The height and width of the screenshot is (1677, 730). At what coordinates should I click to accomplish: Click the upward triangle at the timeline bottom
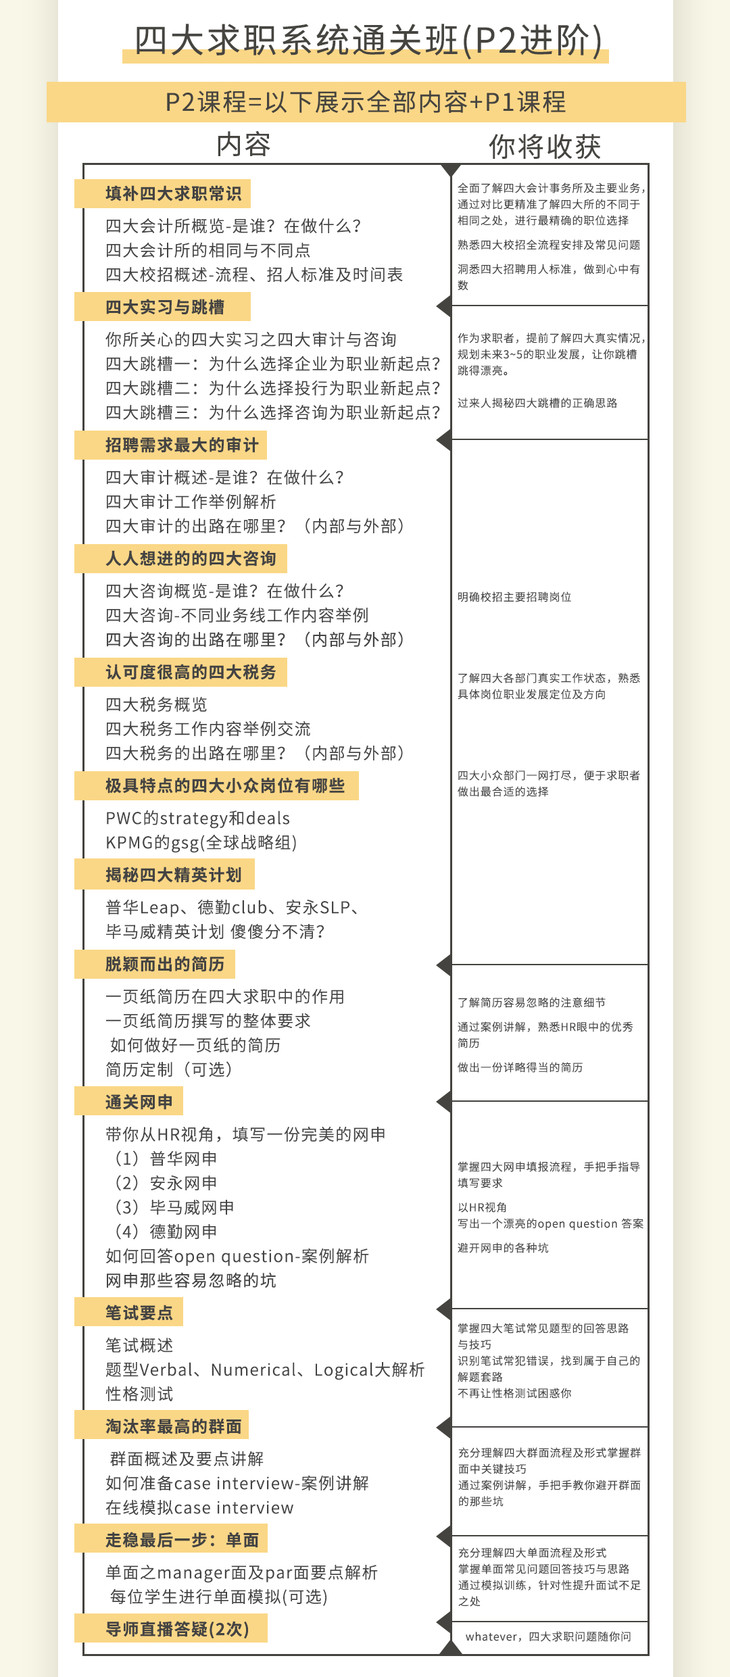pyautogui.click(x=451, y=1648)
